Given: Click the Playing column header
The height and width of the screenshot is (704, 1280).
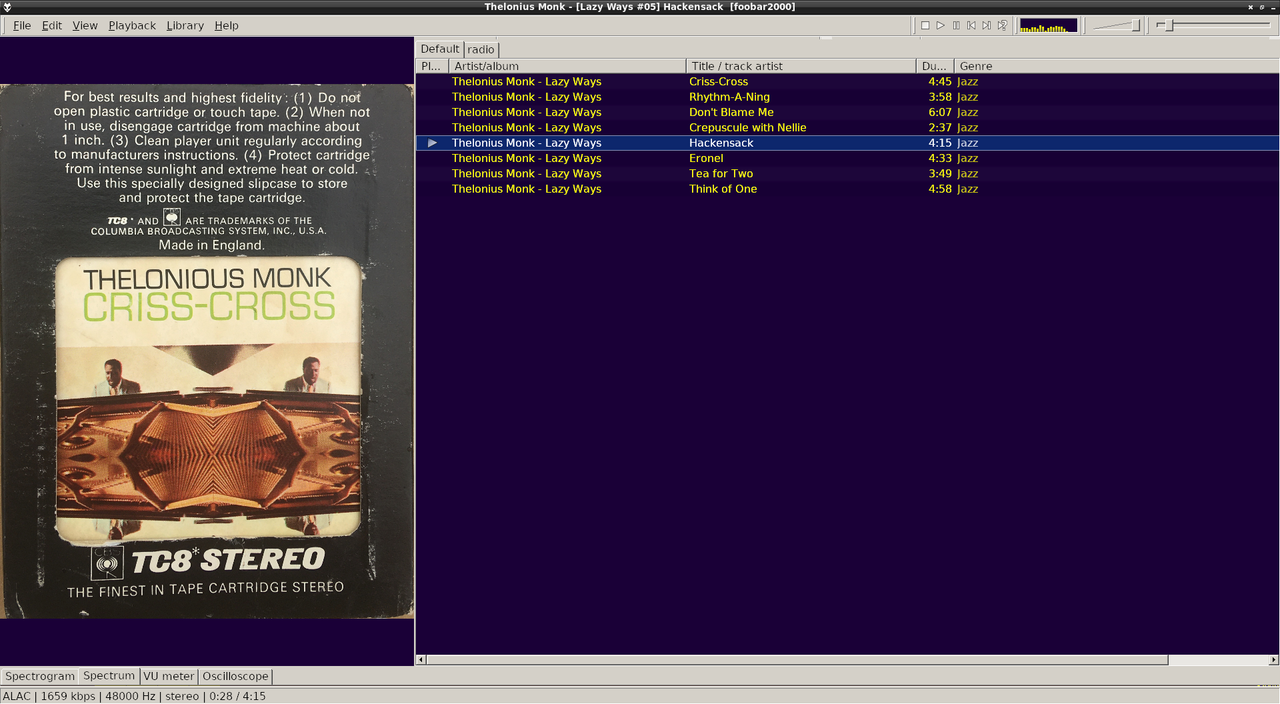Looking at the screenshot, I should click(x=432, y=66).
